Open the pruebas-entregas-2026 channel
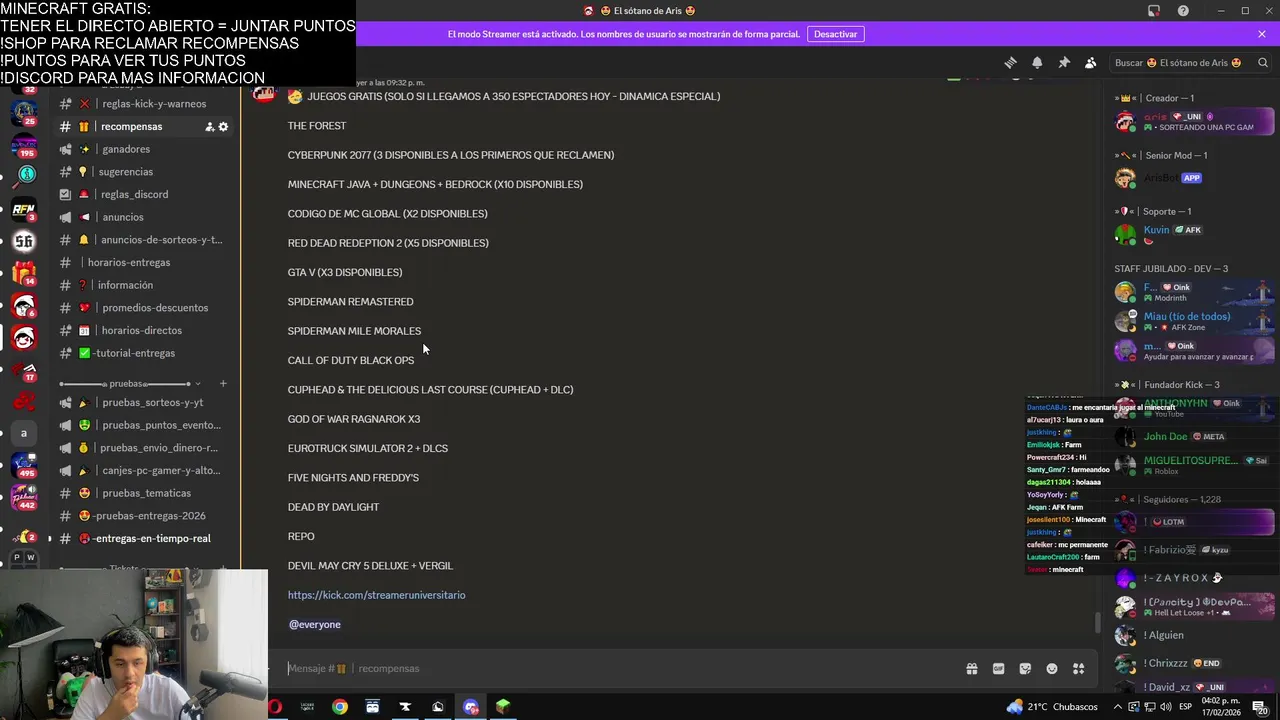This screenshot has height=720, width=1280. pos(144,516)
